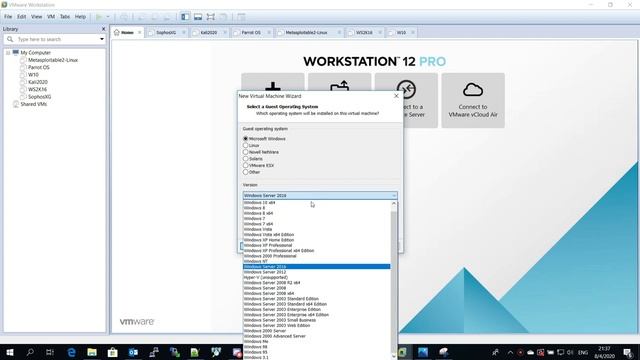Open Task View on the taskbar
640x360 pixels.
tap(50, 352)
